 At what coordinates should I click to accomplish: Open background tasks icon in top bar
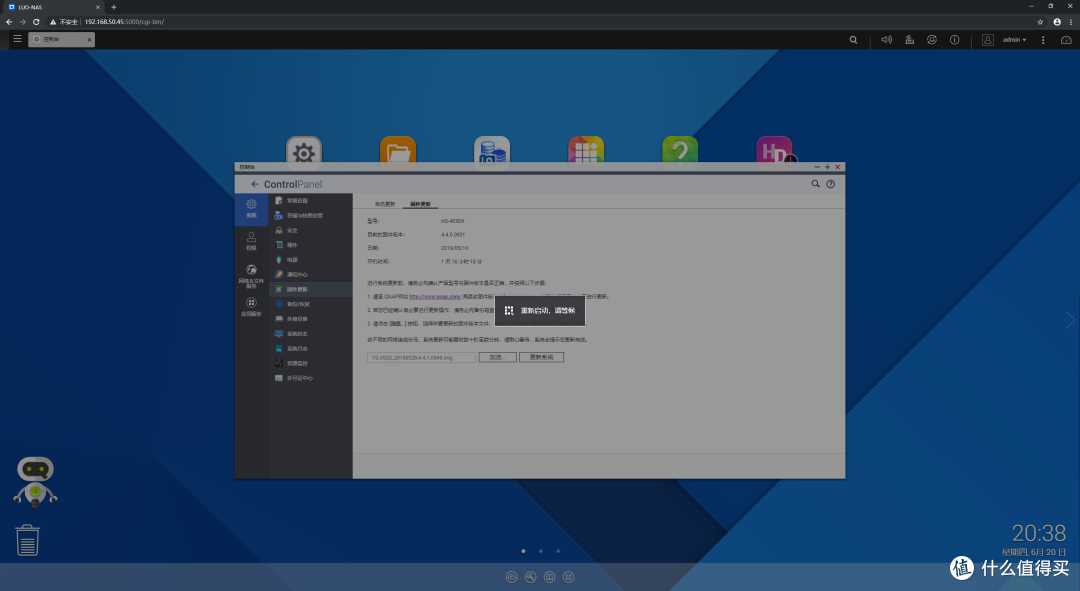pyautogui.click(x=909, y=40)
